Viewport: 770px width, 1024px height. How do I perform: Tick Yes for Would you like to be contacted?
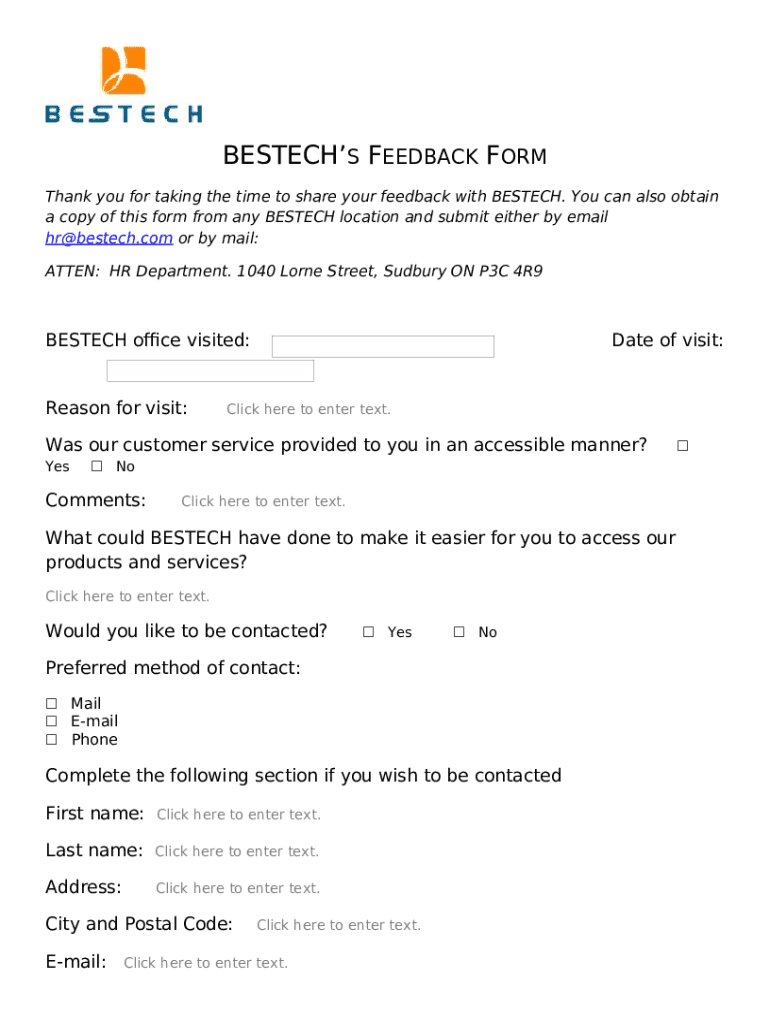pos(368,632)
